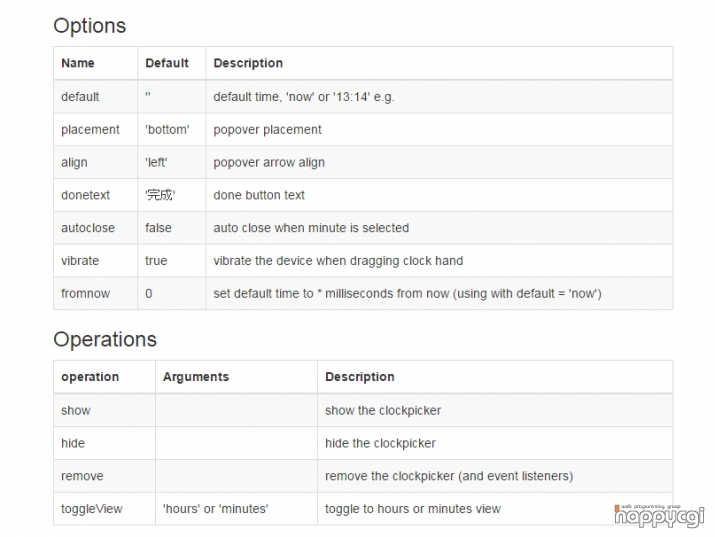Click the 'bottom' default value
The height and width of the screenshot is (537, 715).
pyautogui.click(x=167, y=129)
